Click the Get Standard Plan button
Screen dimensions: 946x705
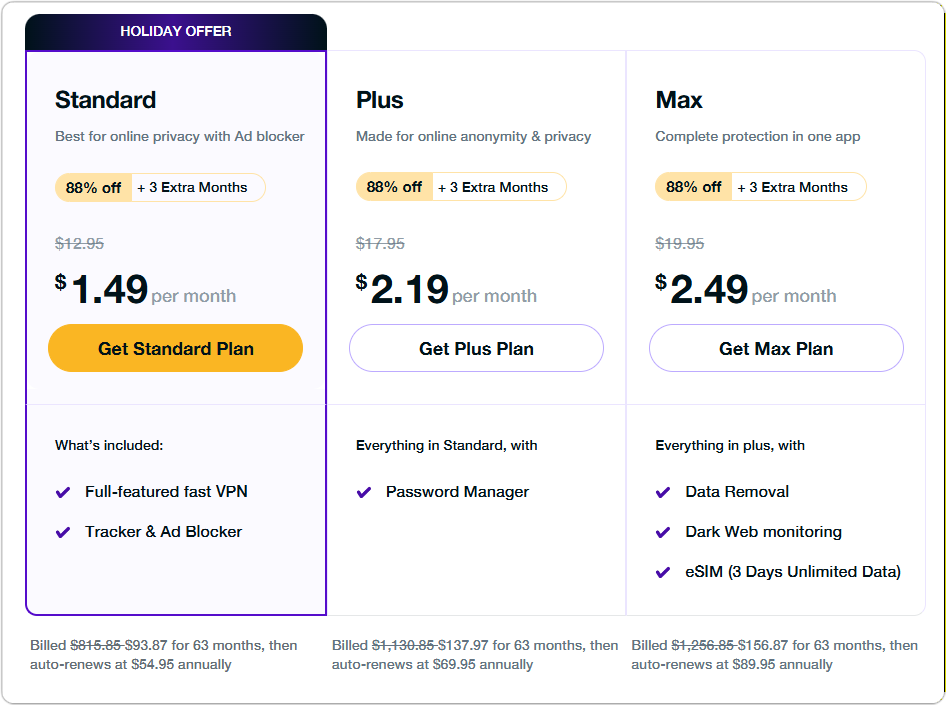point(175,348)
